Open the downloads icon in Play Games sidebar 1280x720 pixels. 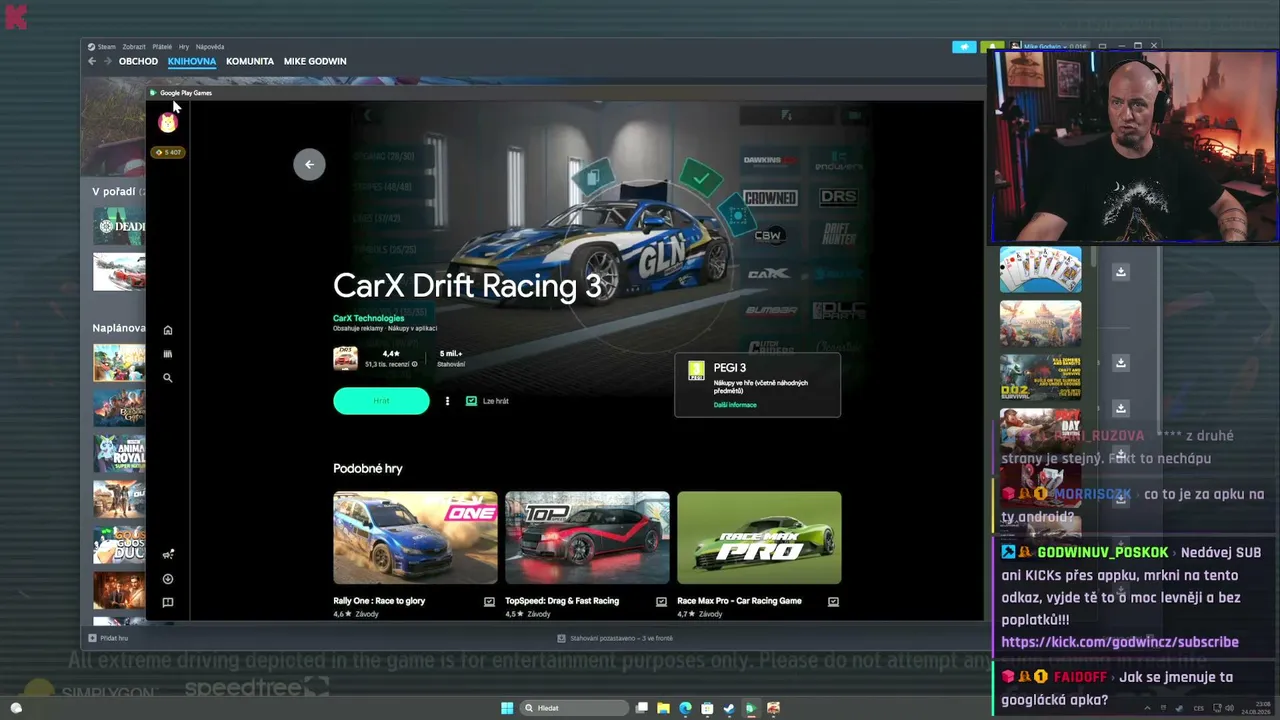[x=168, y=579]
